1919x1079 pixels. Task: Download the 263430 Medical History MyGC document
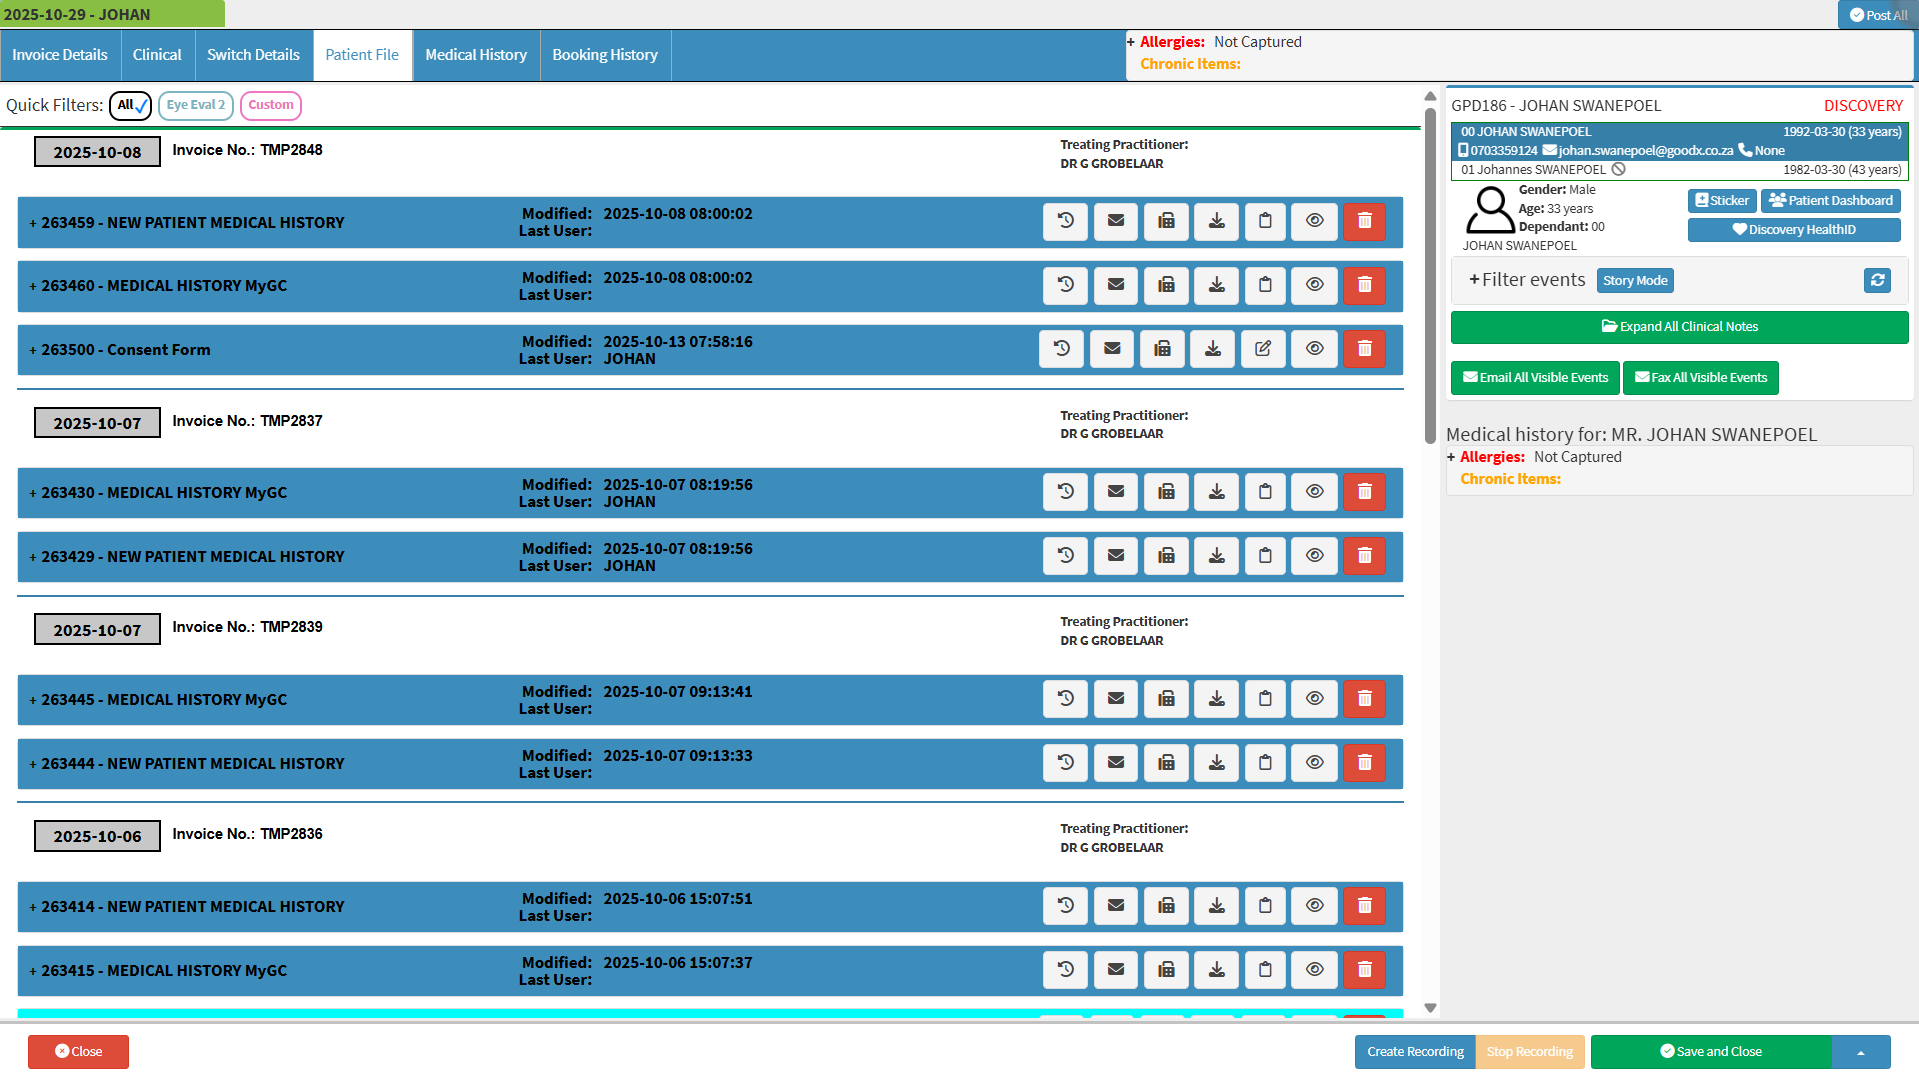(1216, 492)
